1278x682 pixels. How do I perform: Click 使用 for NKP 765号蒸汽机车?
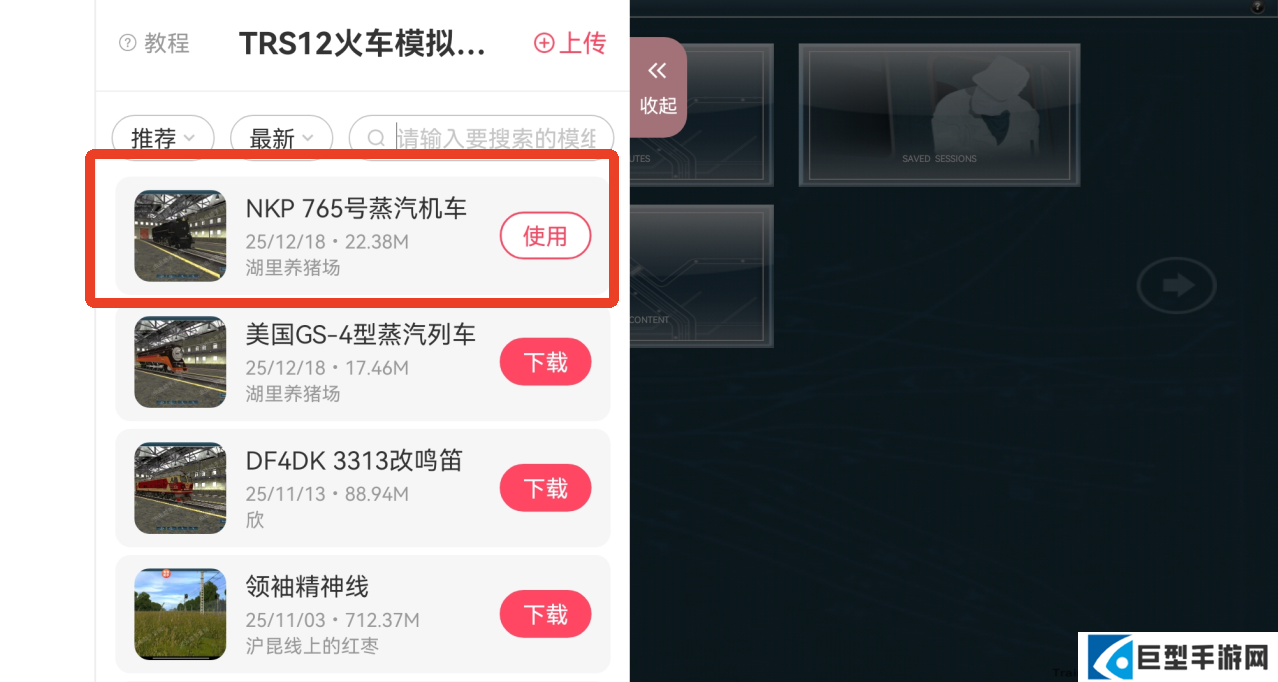point(545,236)
